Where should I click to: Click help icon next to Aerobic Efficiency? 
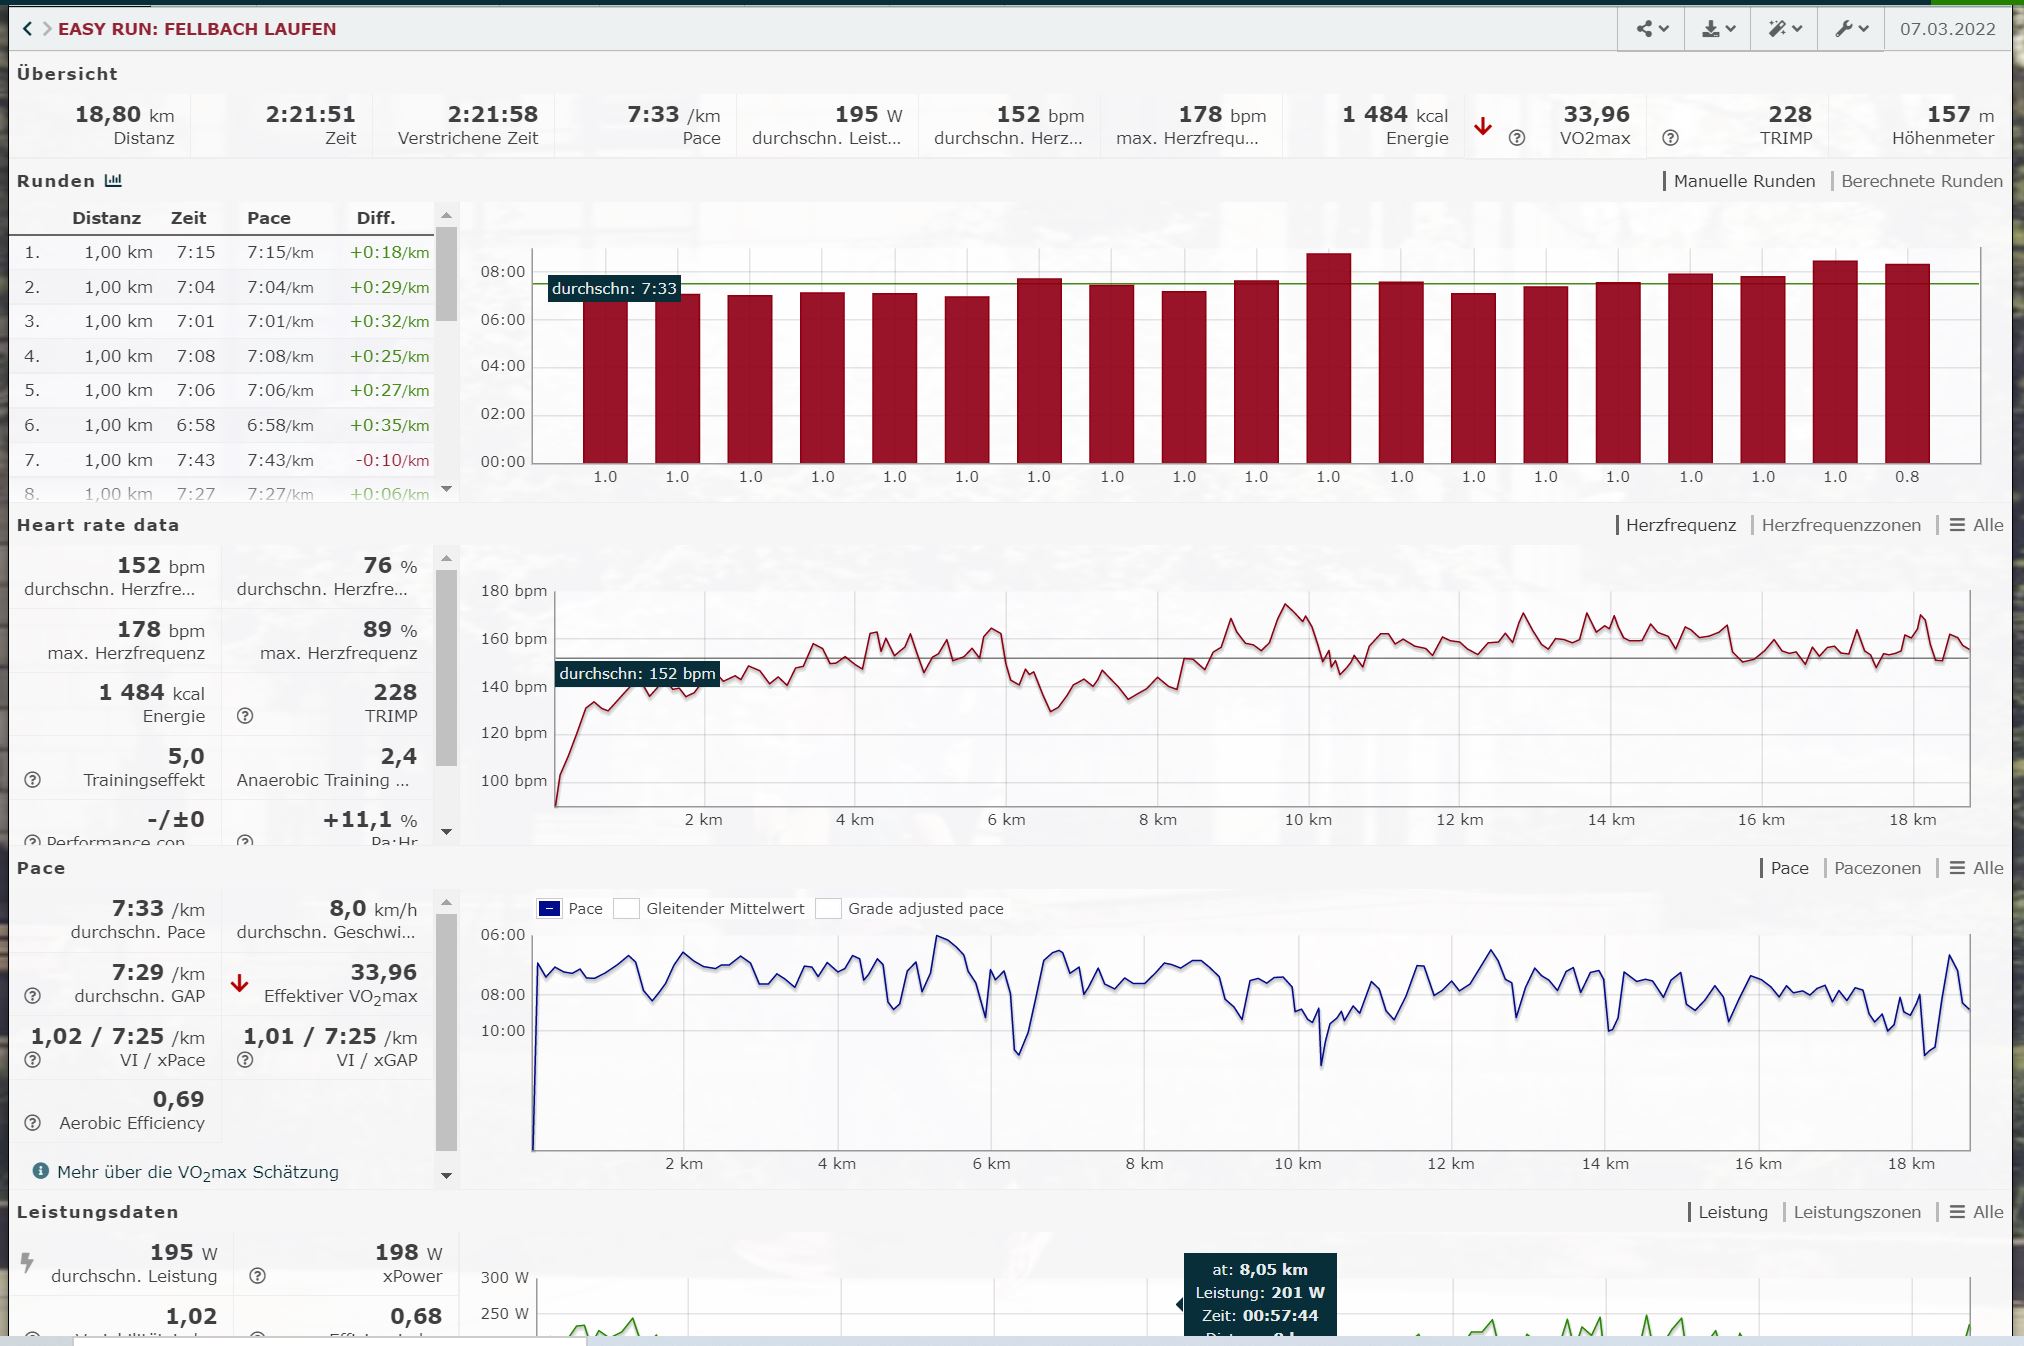(x=32, y=1123)
